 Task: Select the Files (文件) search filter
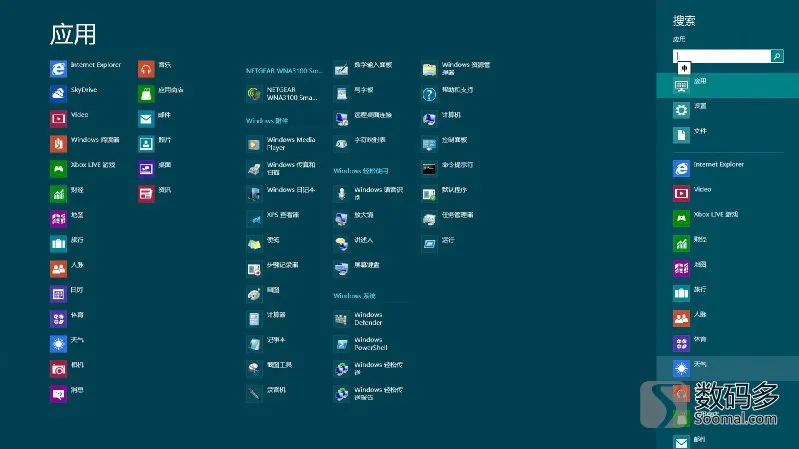pyautogui.click(x=728, y=135)
